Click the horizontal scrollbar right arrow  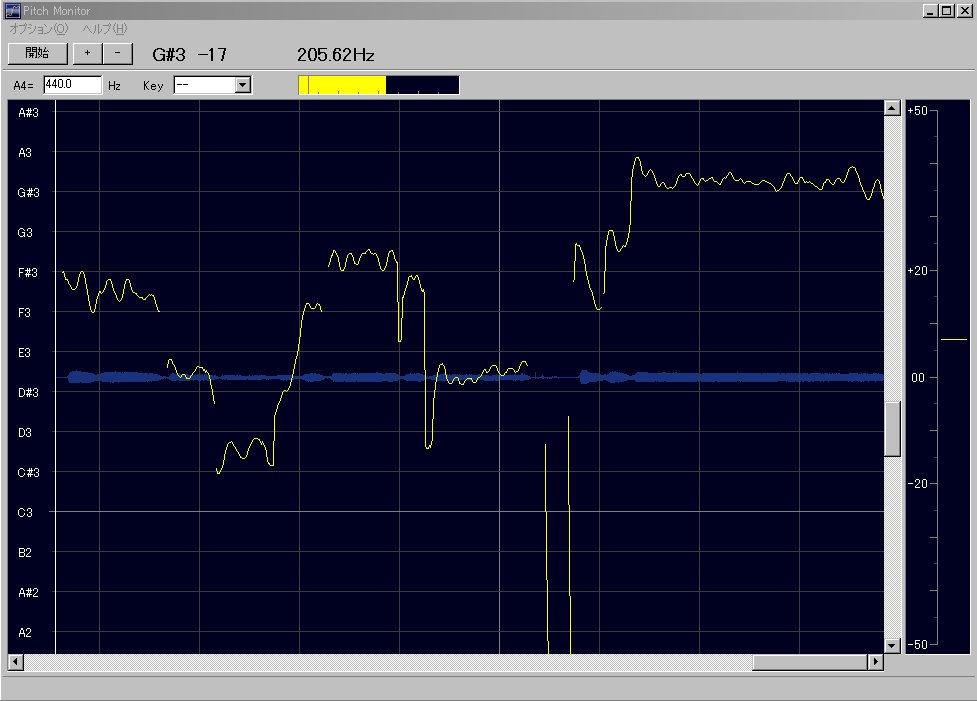(x=875, y=662)
